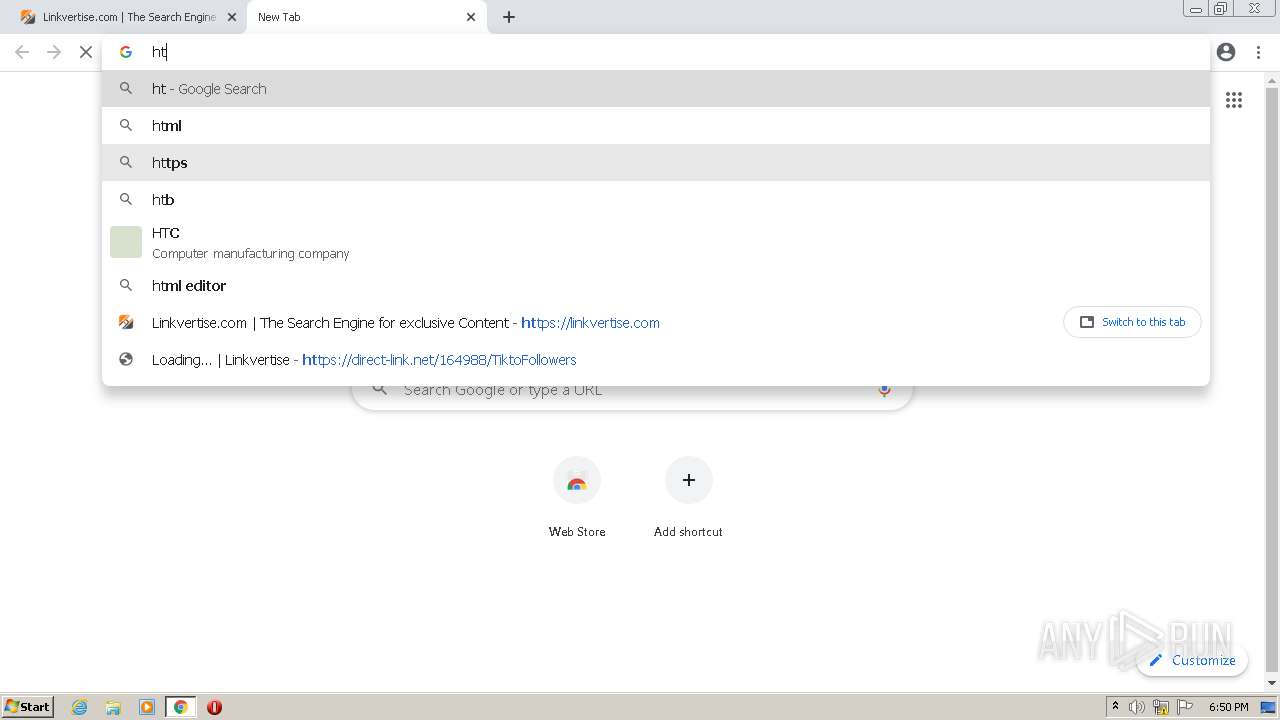The image size is (1280, 720).
Task: Close the New Tab tab
Action: (x=471, y=17)
